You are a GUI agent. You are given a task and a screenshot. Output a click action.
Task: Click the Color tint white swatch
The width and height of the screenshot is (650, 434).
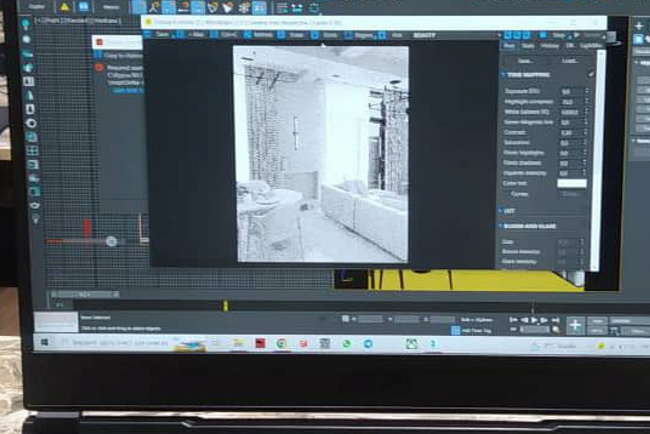pos(571,183)
